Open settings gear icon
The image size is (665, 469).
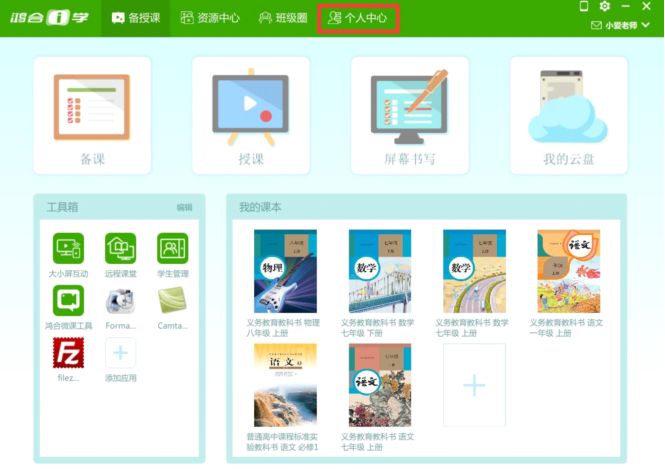(x=605, y=6)
